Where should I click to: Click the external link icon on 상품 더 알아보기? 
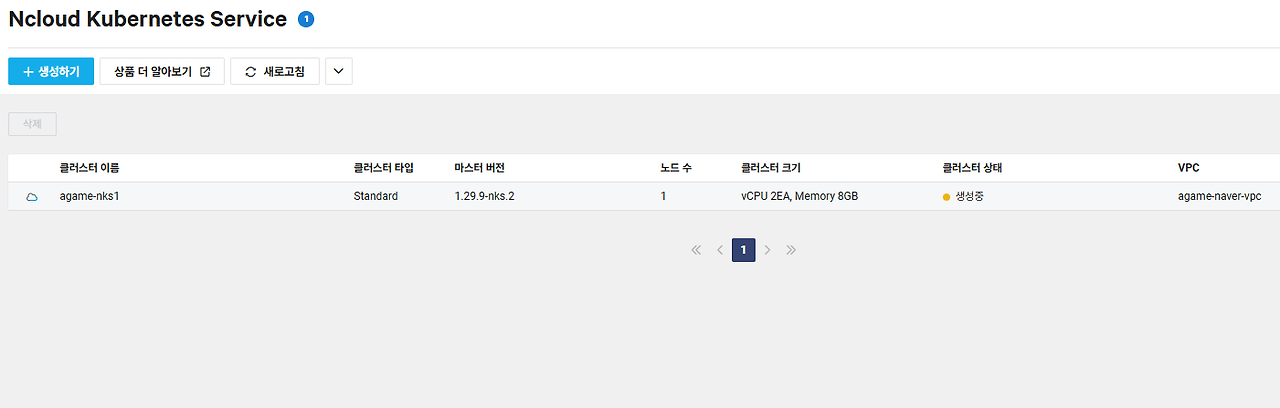[x=206, y=72]
